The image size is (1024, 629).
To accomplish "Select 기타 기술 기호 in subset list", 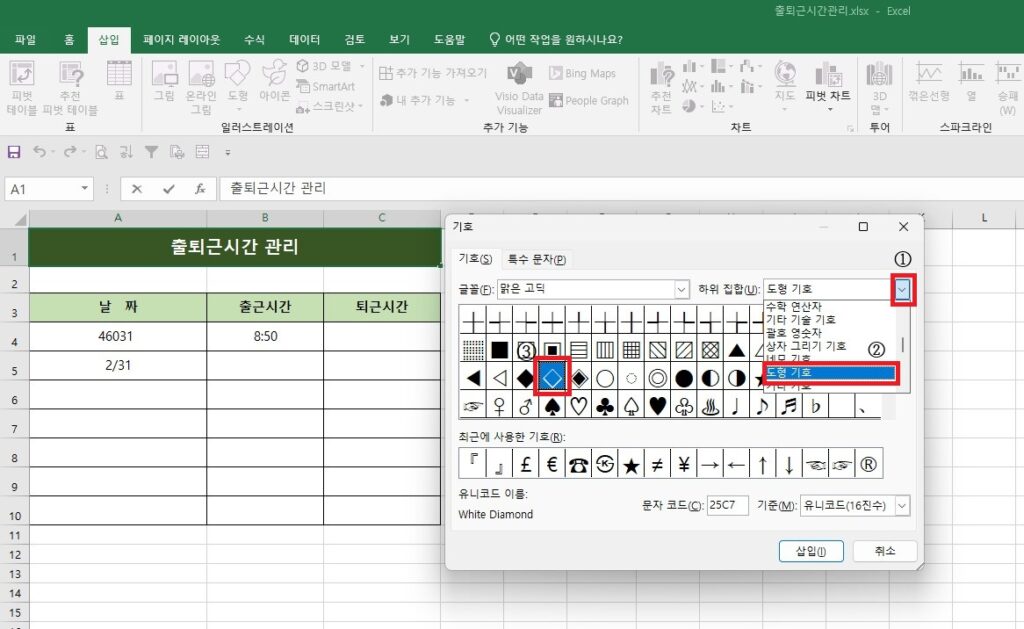I will [801, 319].
